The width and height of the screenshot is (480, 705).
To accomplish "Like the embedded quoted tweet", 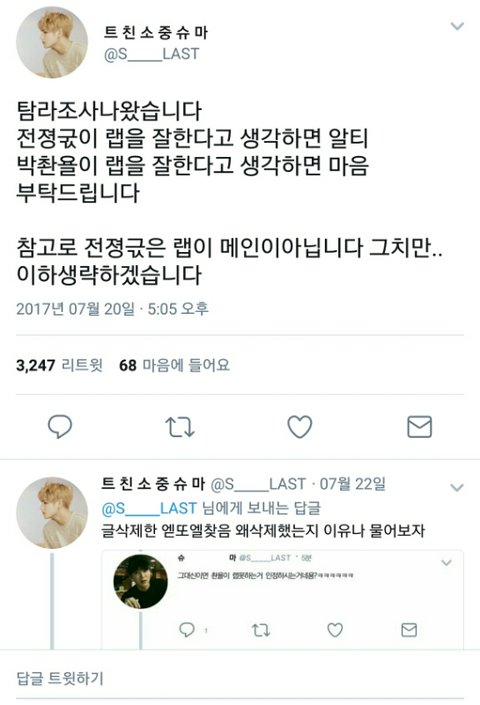I will coord(335,629).
